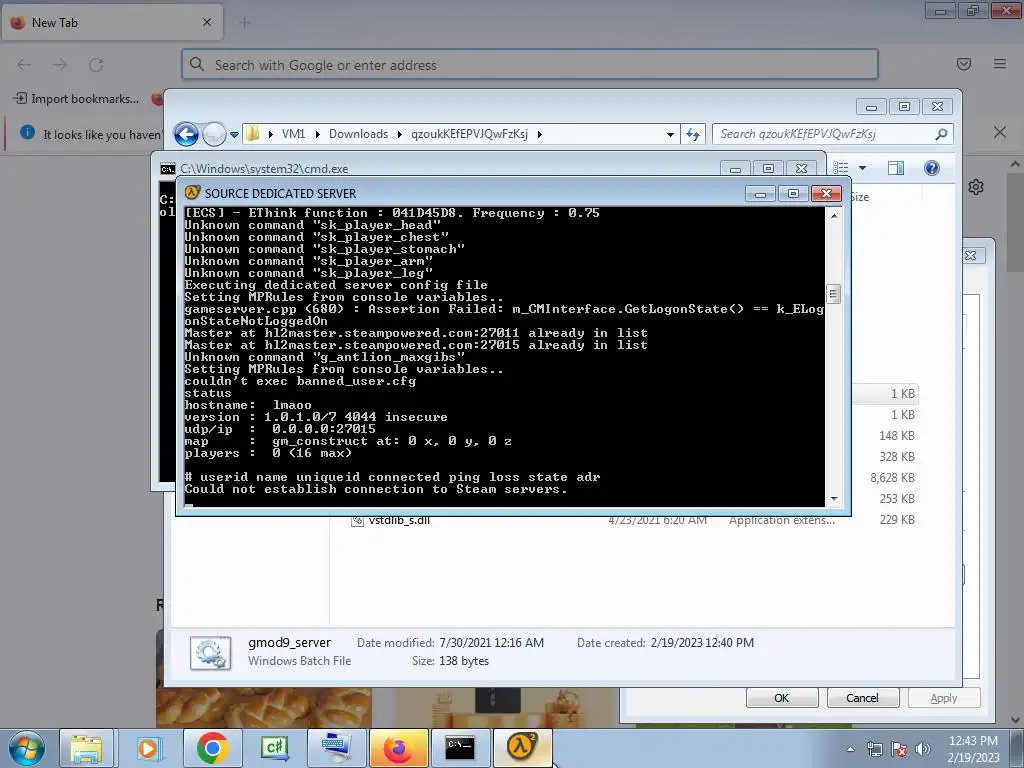Click Explorer refresh button
The width and height of the screenshot is (1024, 768).
693,135
